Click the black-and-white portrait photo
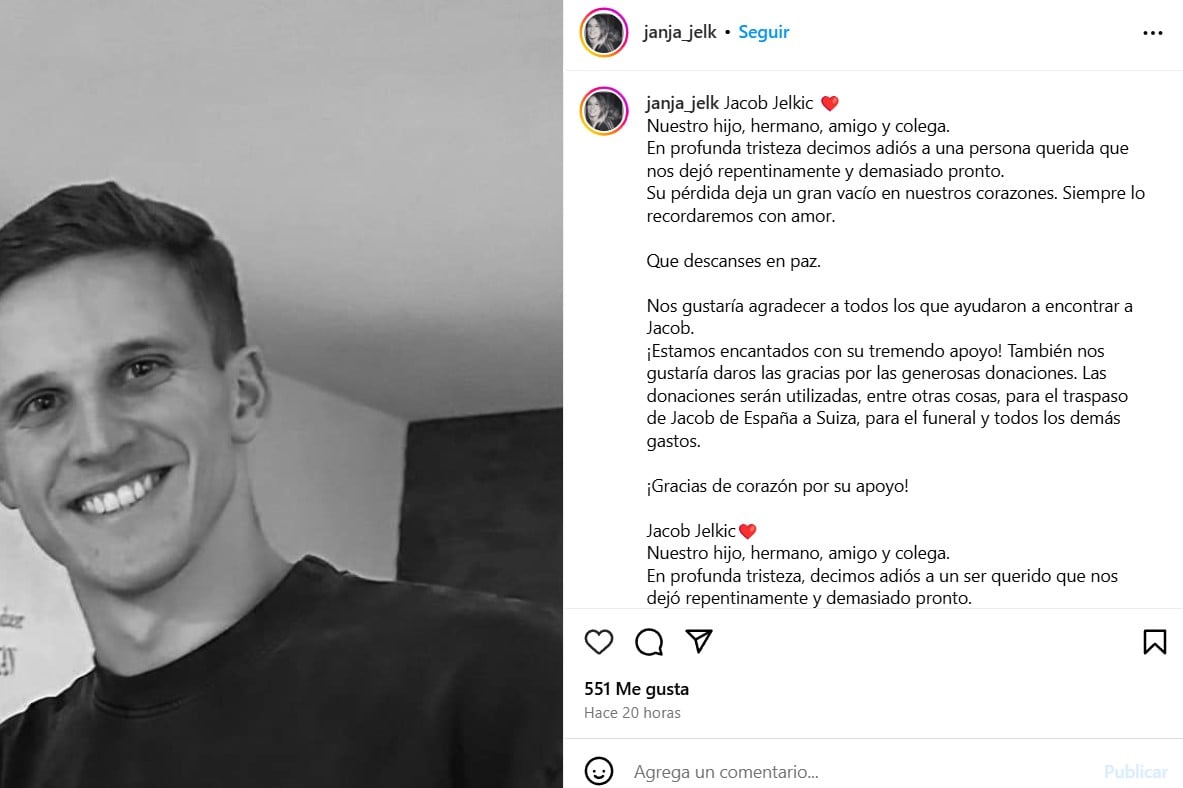The image size is (1183, 788). point(281,394)
